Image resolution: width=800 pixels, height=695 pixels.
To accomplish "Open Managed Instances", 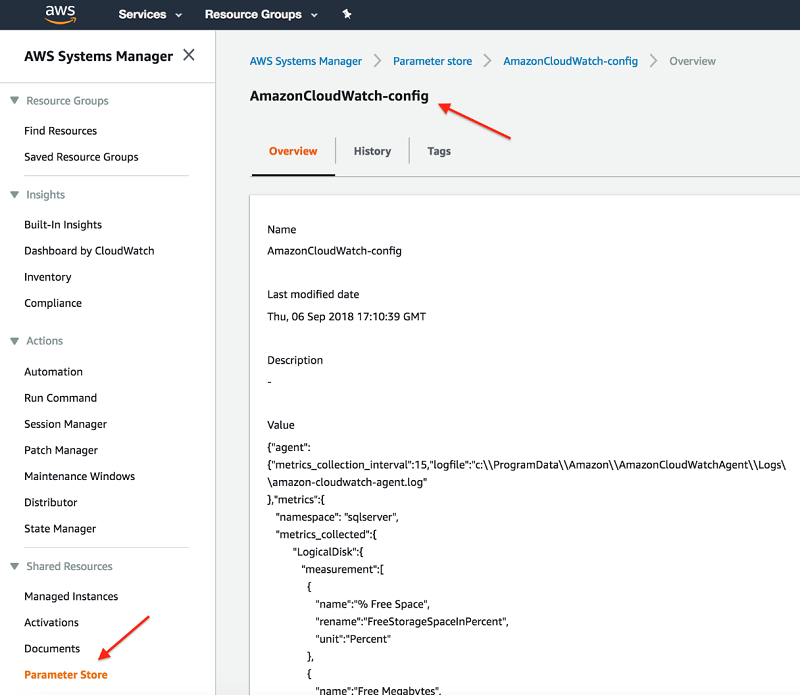I will point(71,596).
